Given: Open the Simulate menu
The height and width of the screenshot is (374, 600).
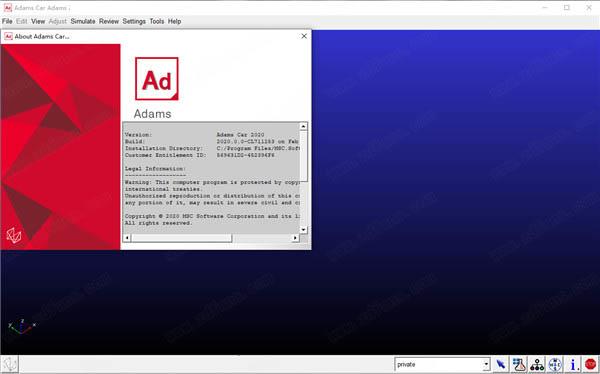Looking at the screenshot, I should (83, 21).
